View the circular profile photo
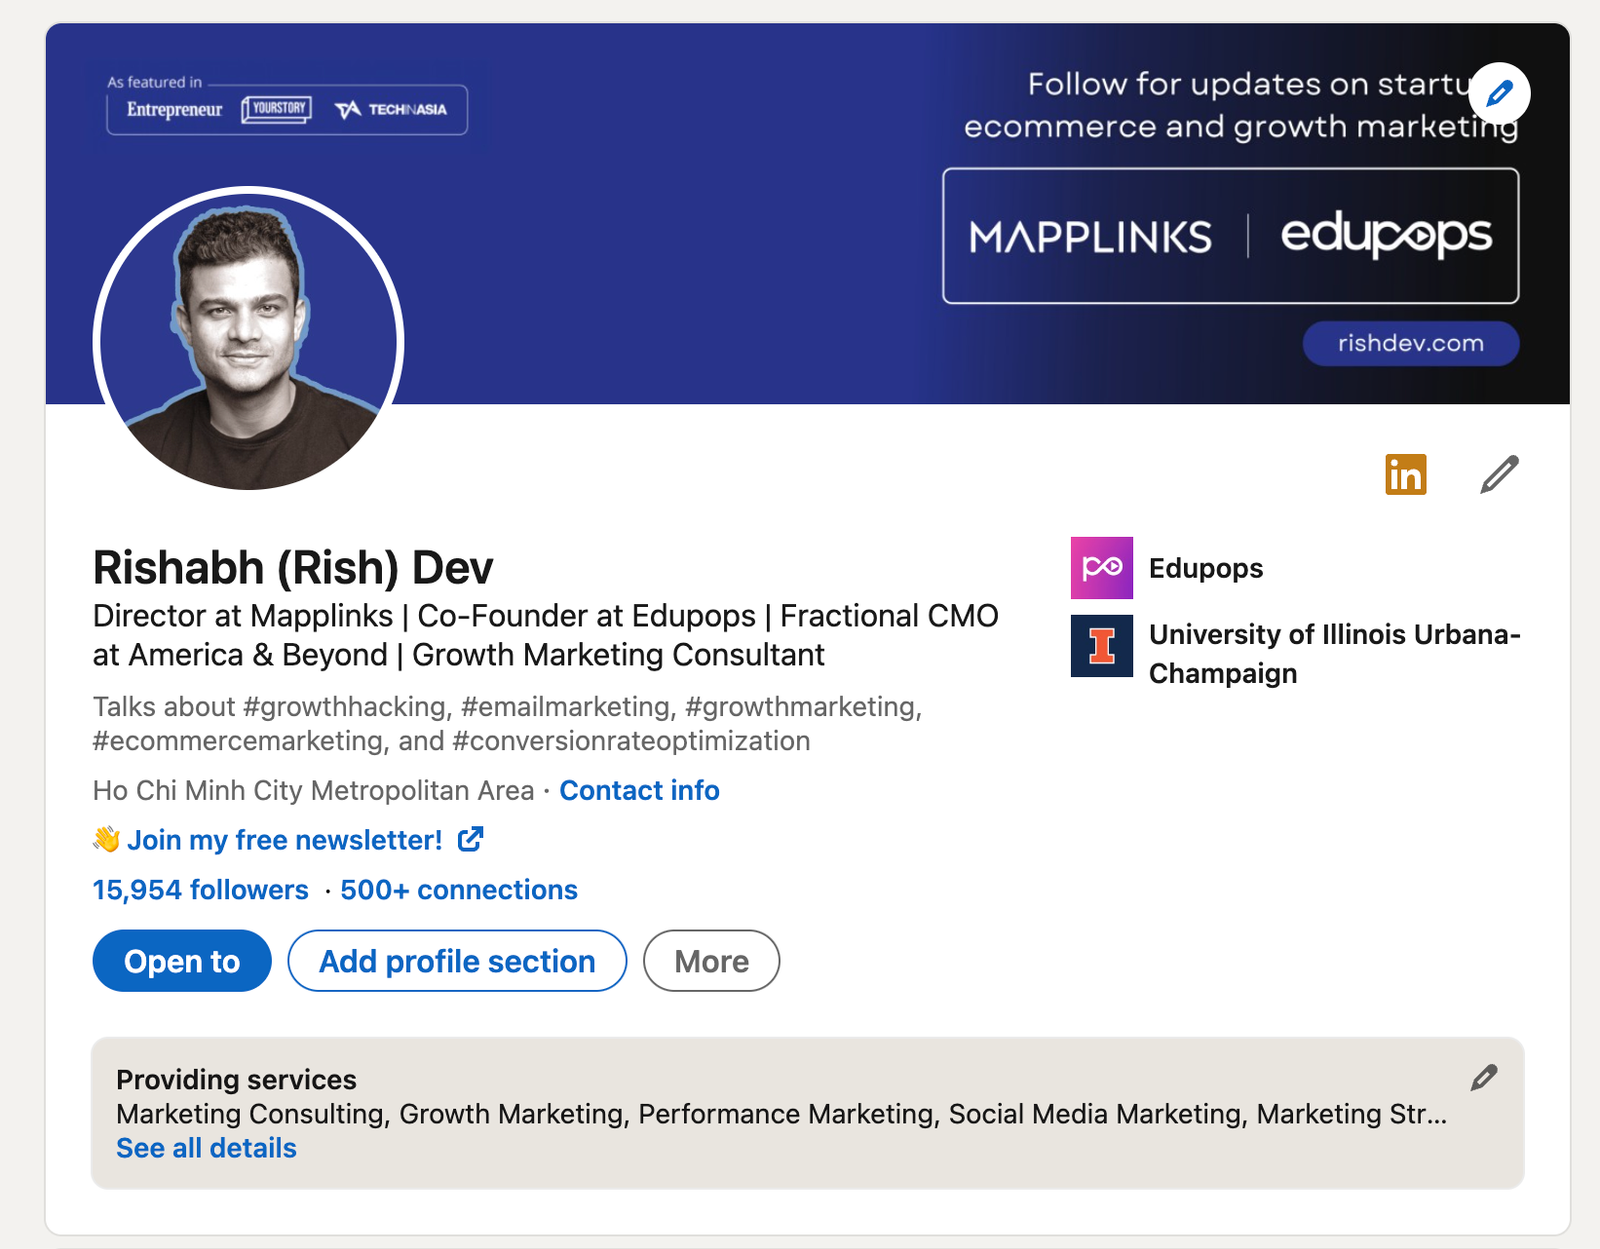 pos(249,340)
